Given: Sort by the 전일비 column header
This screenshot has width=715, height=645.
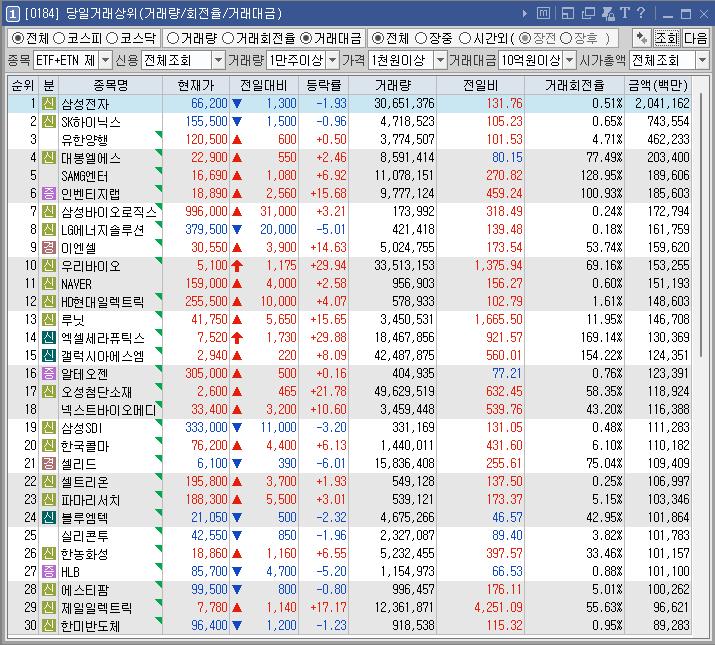Looking at the screenshot, I should [480, 85].
